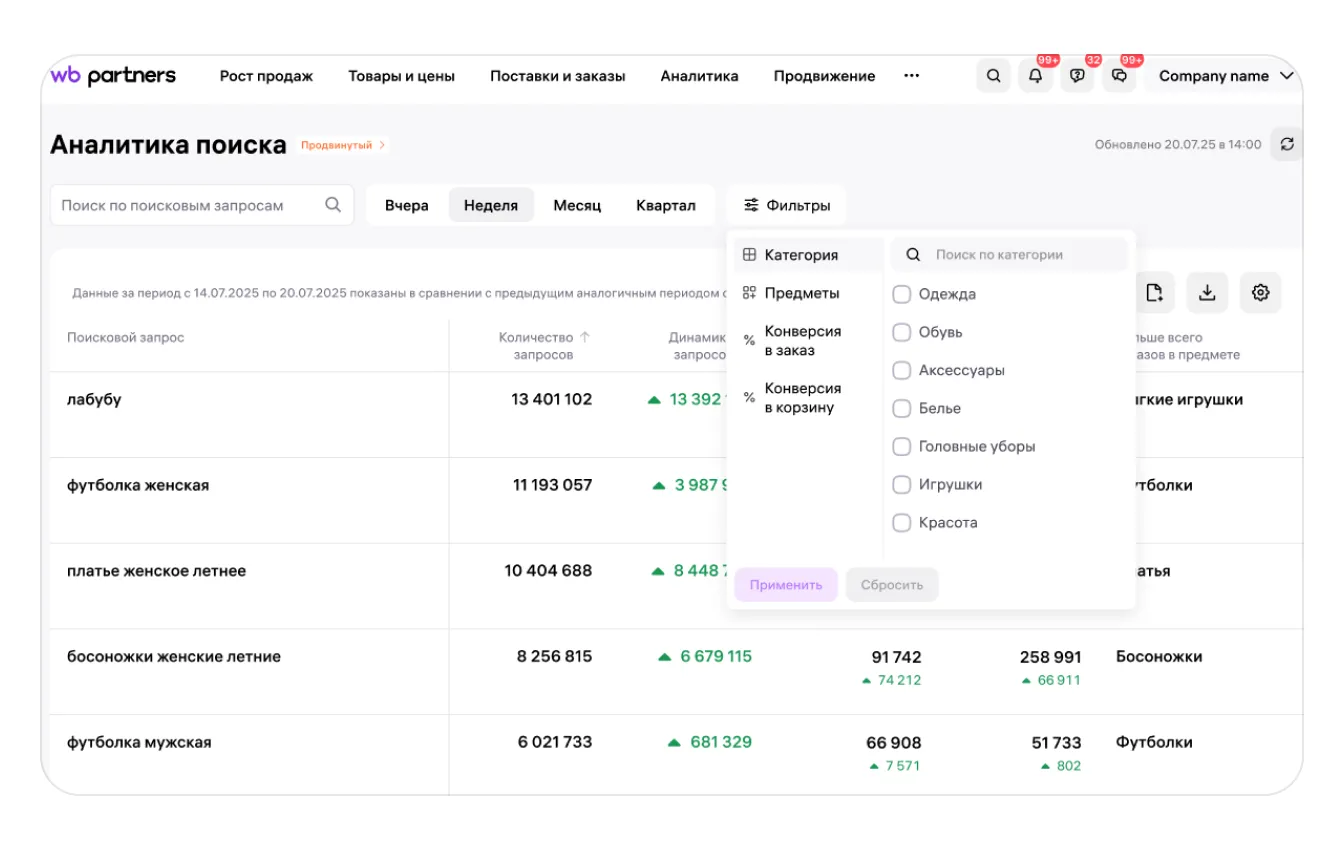Click the search magnifier icon in header
This screenshot has height=850, width=1344.
click(993, 76)
